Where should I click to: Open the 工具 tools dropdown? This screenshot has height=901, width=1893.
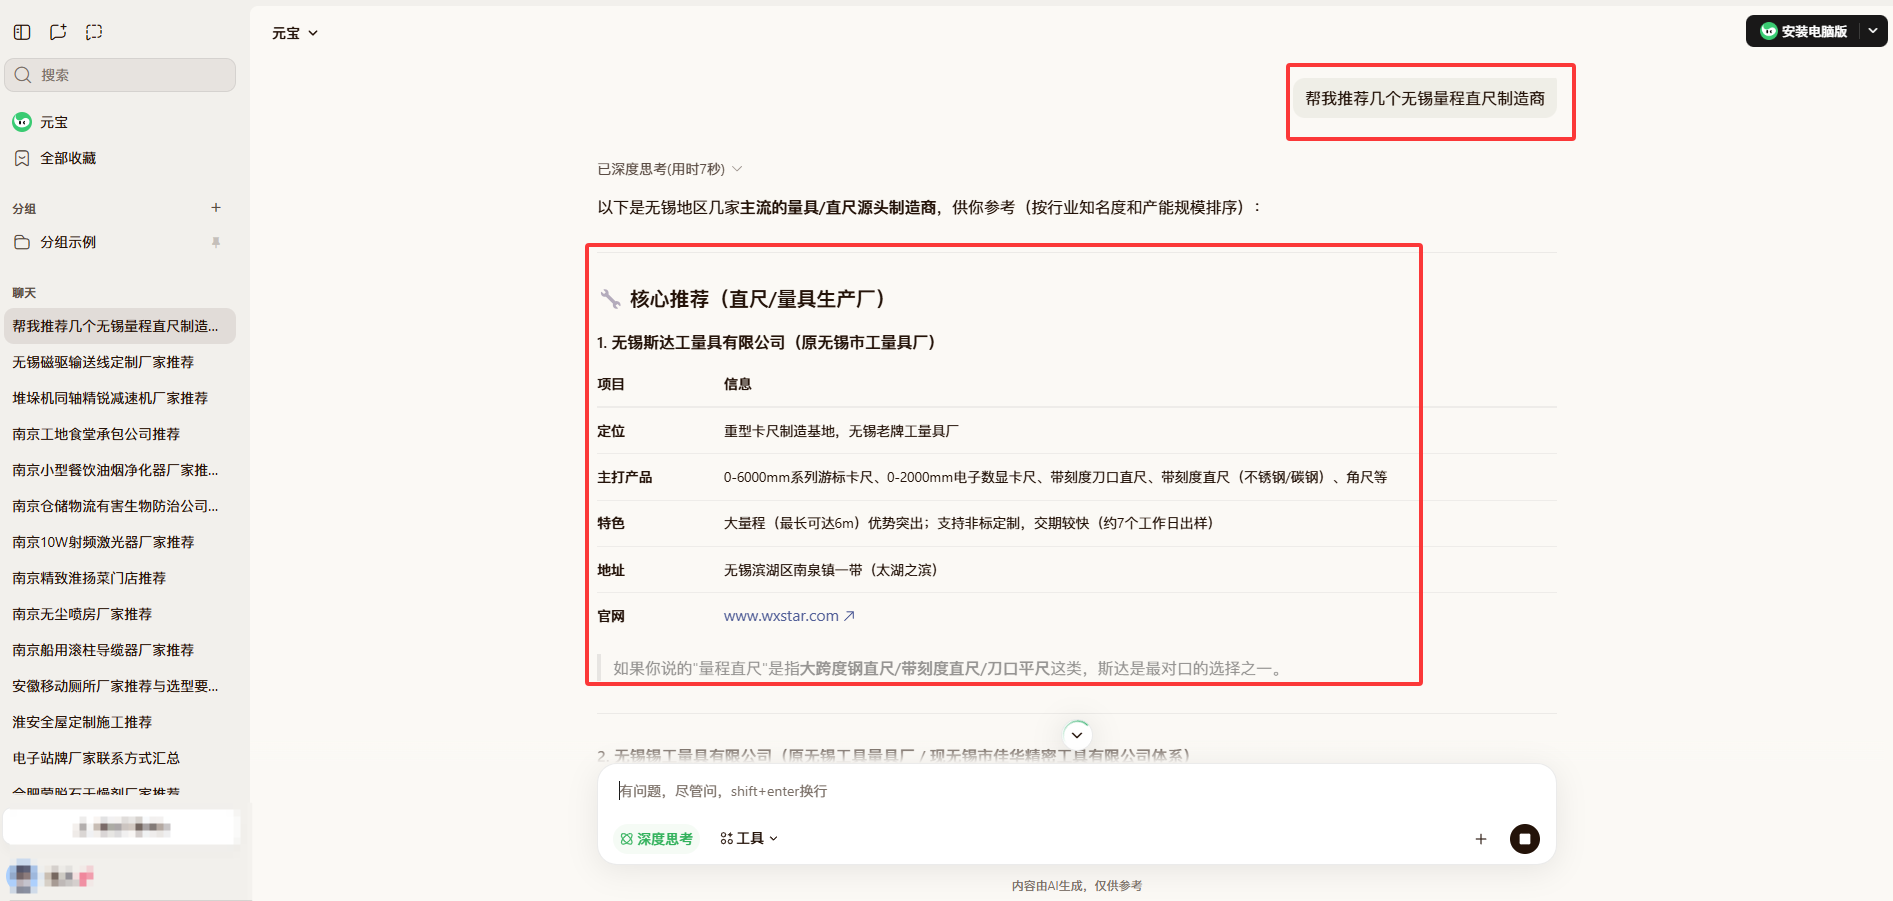coord(749,839)
